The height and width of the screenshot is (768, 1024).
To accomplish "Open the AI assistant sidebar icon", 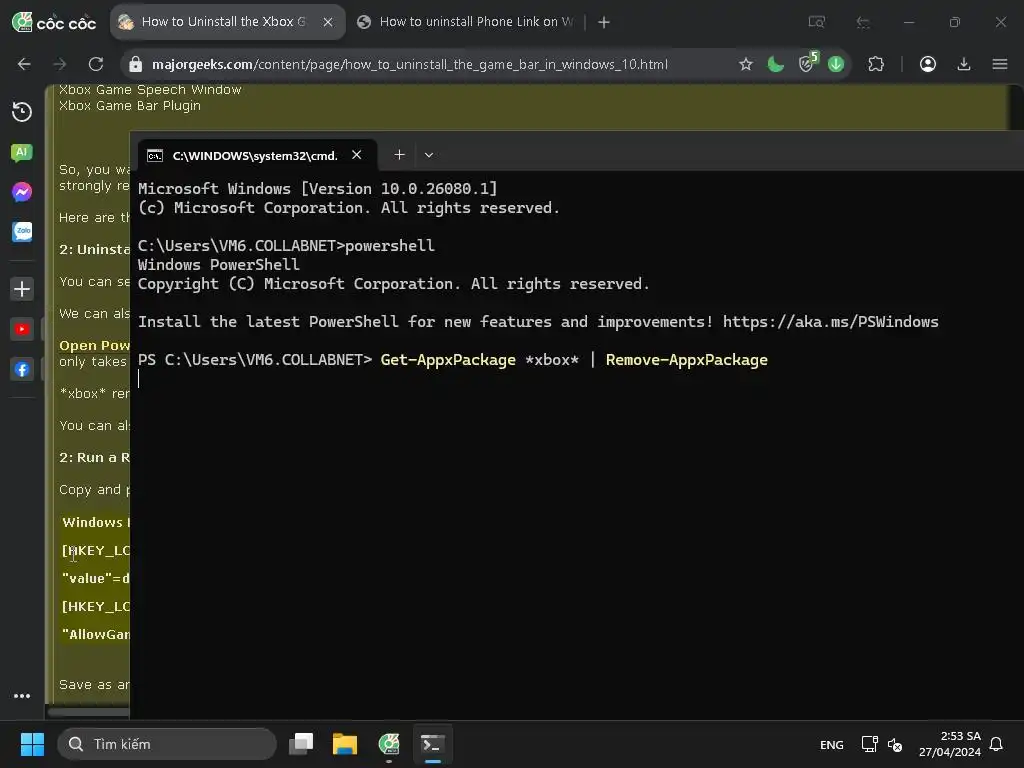I will pos(22,153).
